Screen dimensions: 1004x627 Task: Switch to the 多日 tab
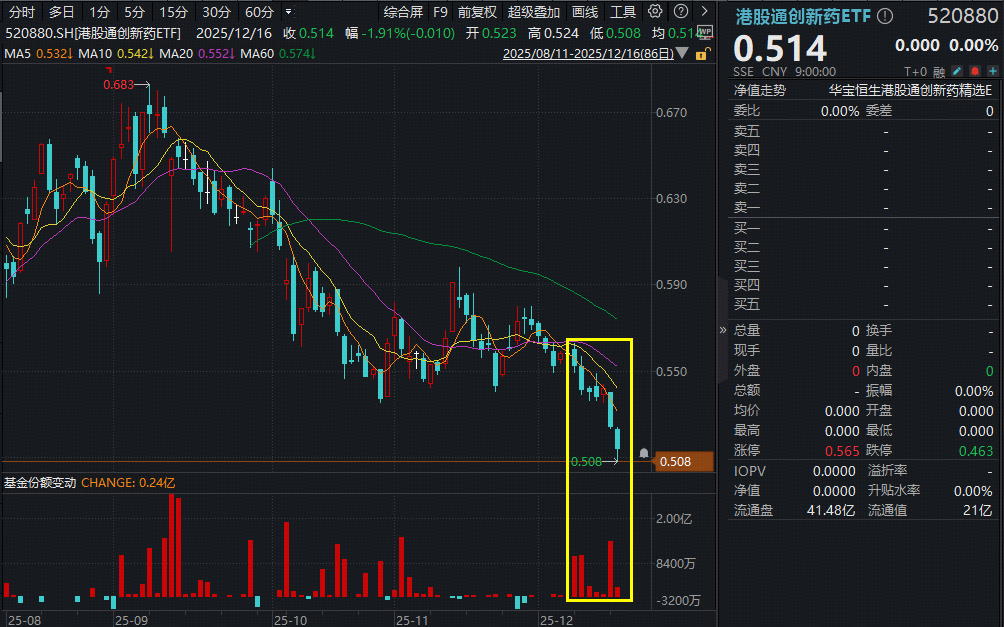coord(60,10)
